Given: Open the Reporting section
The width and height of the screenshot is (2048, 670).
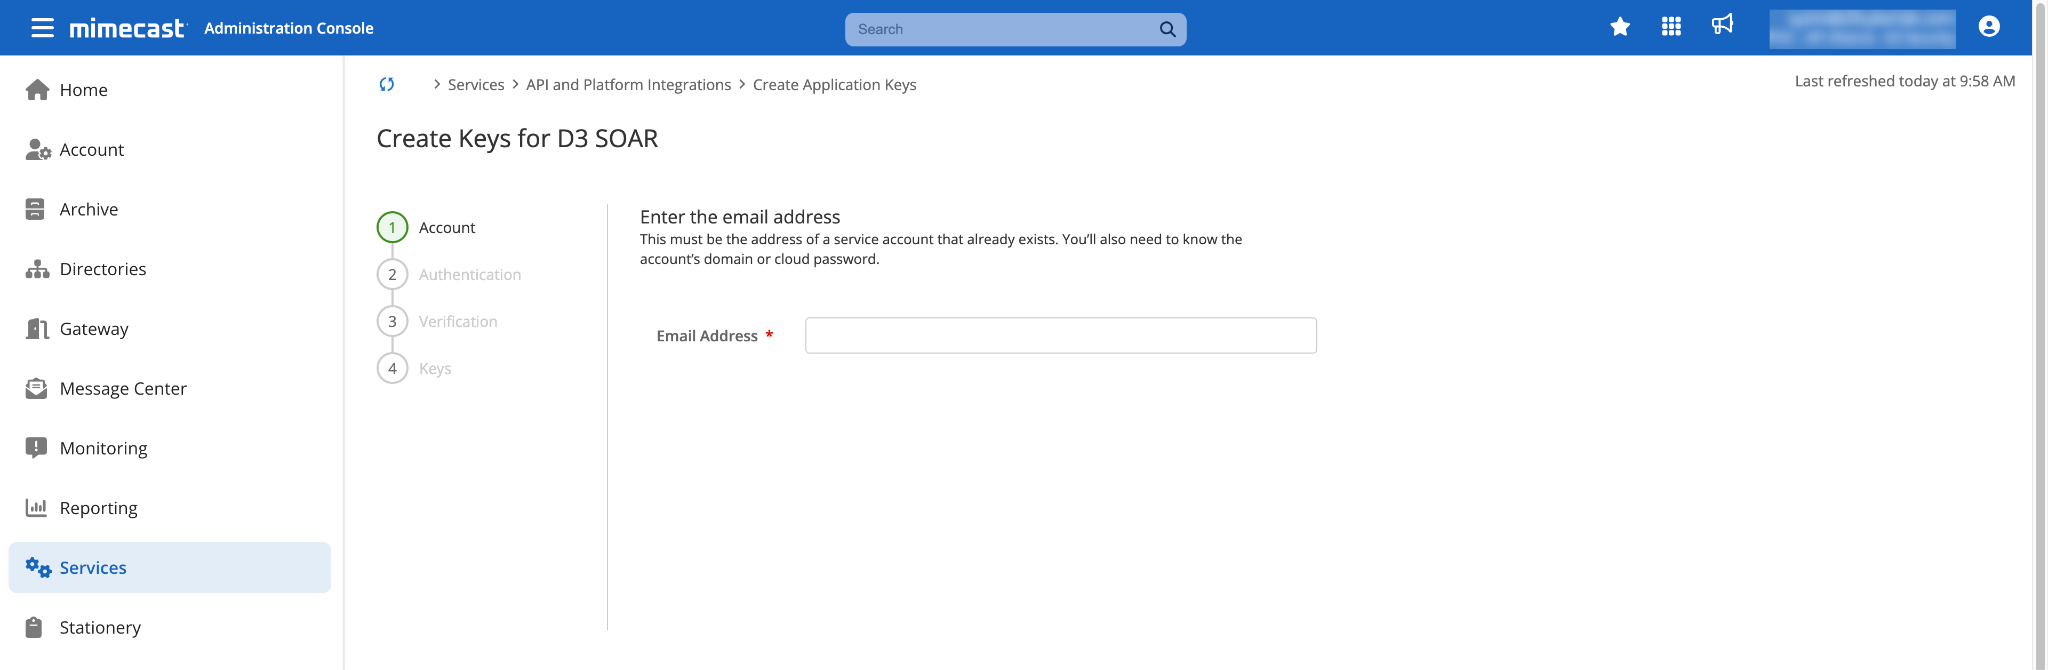Looking at the screenshot, I should [x=98, y=508].
